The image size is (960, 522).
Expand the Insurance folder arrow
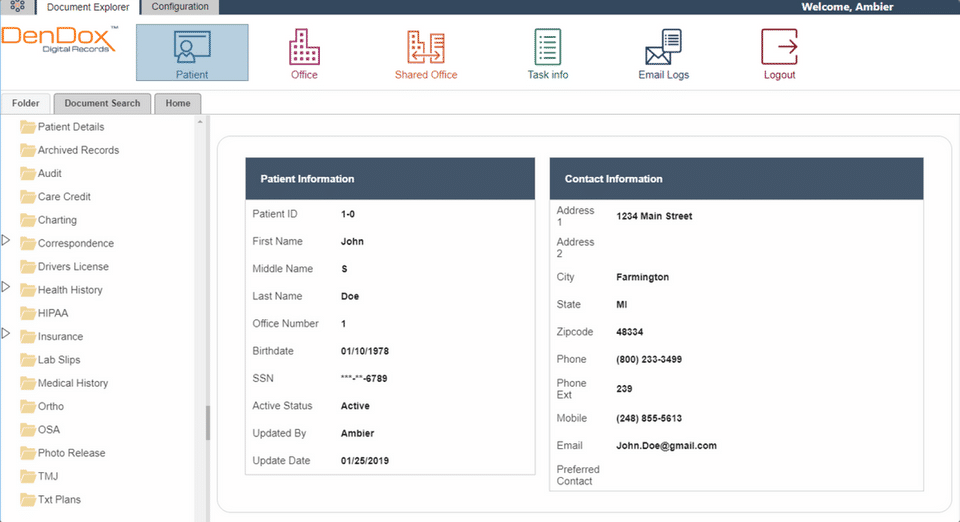click(6, 334)
